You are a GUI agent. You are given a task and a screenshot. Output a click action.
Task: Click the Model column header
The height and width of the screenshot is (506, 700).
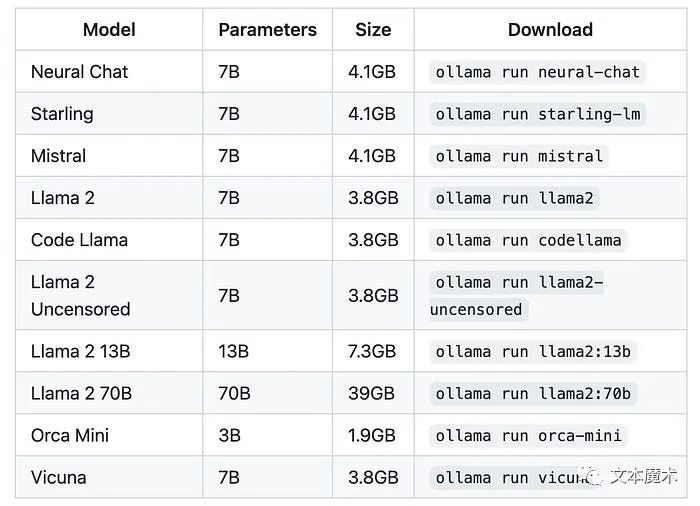(109, 29)
